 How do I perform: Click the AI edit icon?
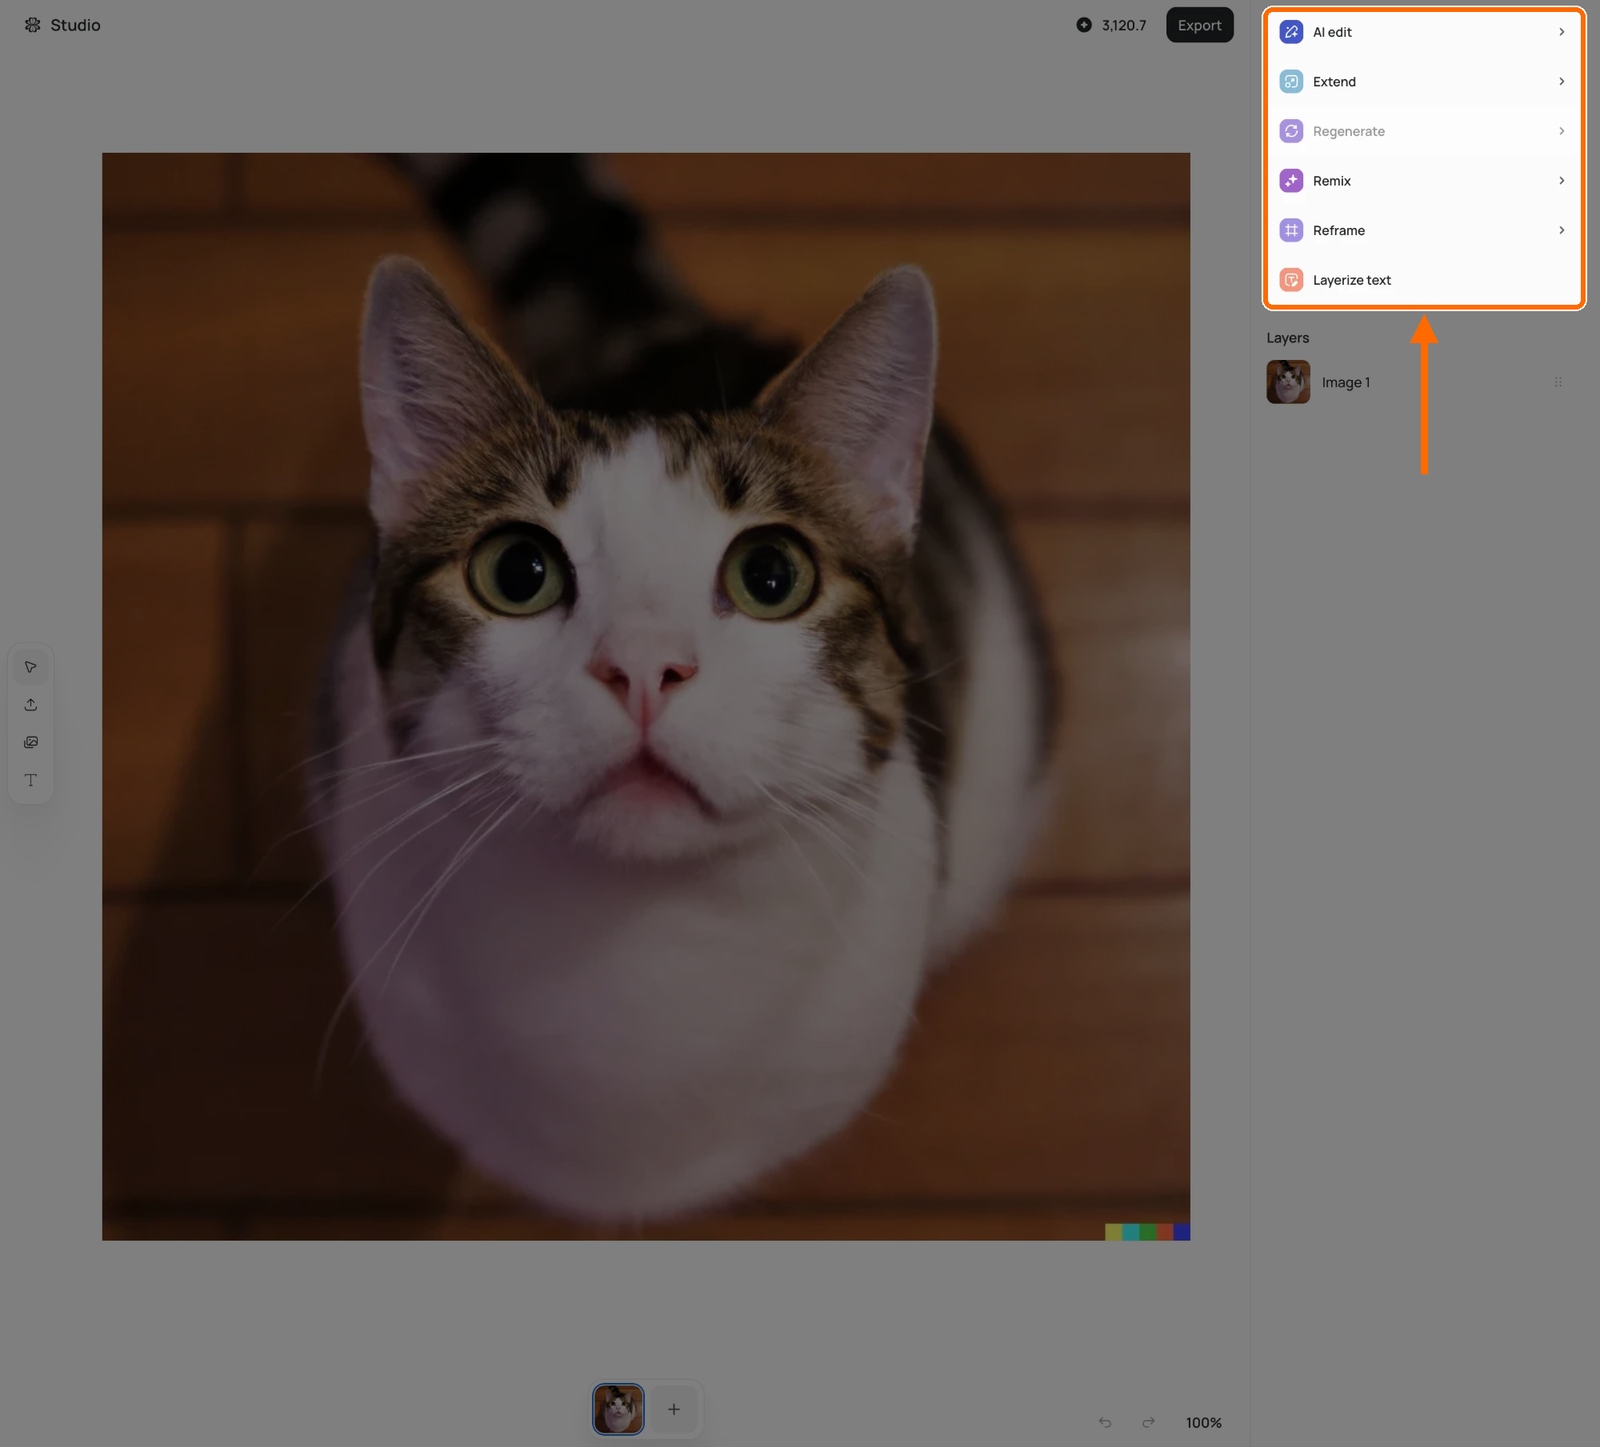[1291, 32]
